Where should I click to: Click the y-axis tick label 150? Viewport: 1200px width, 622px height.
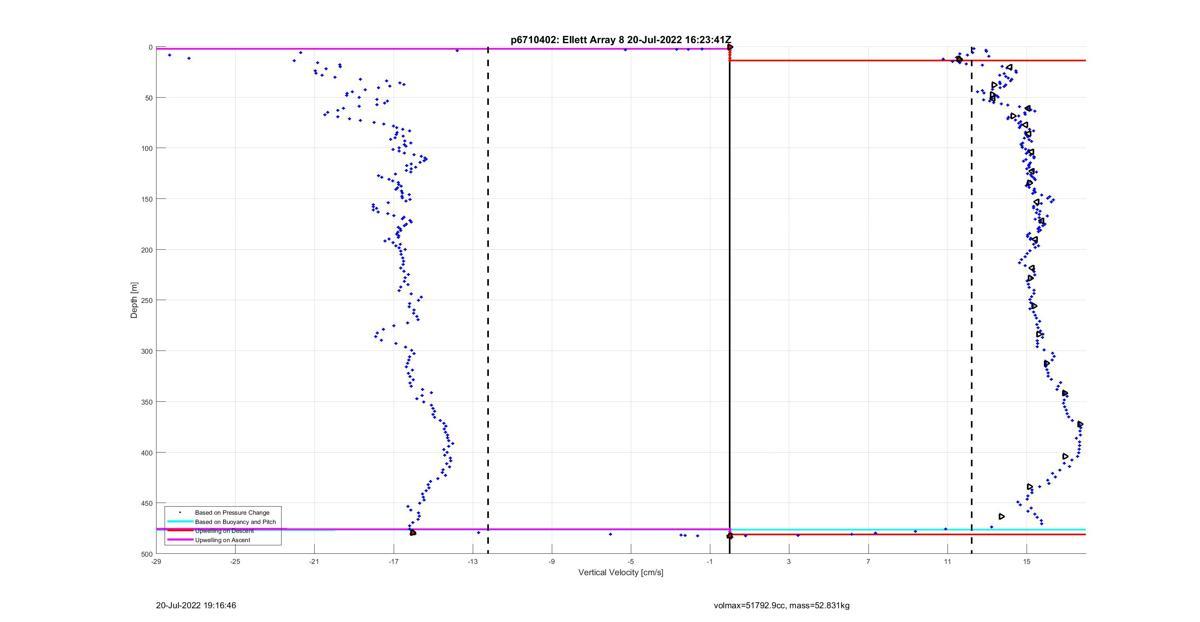click(x=146, y=199)
